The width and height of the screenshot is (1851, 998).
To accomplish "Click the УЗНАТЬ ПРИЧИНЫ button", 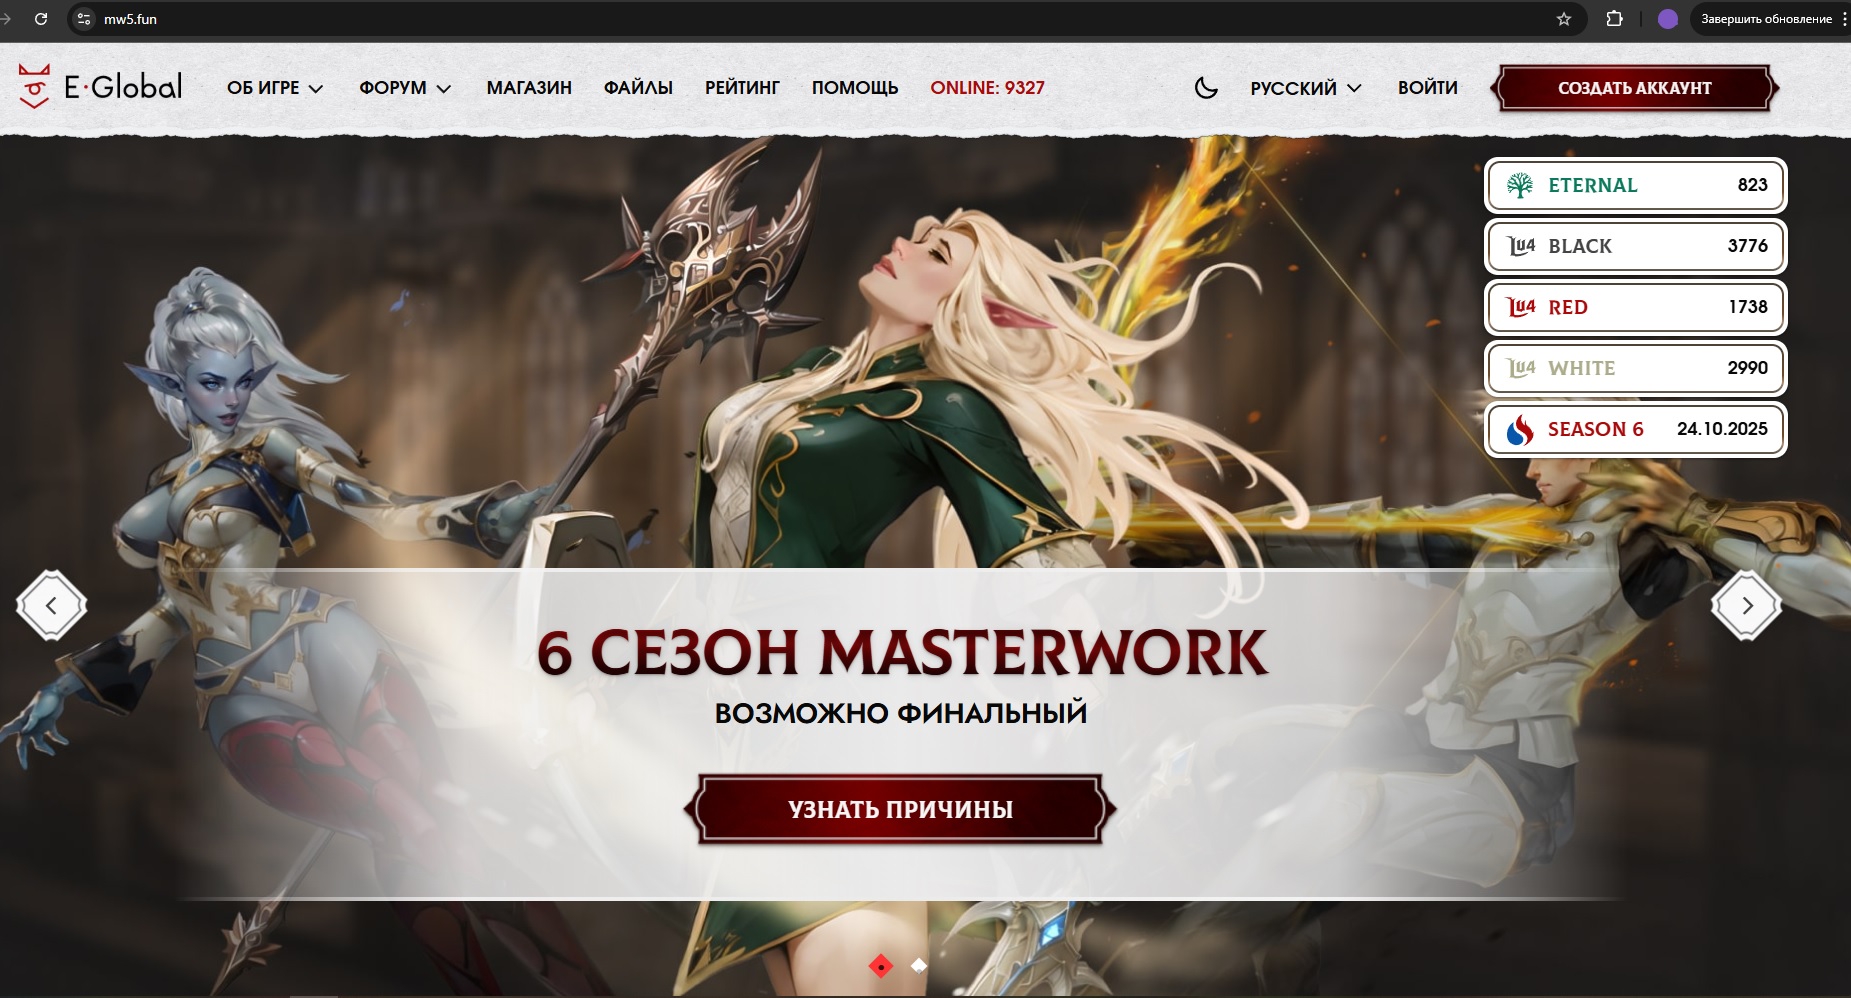I will (x=900, y=809).
